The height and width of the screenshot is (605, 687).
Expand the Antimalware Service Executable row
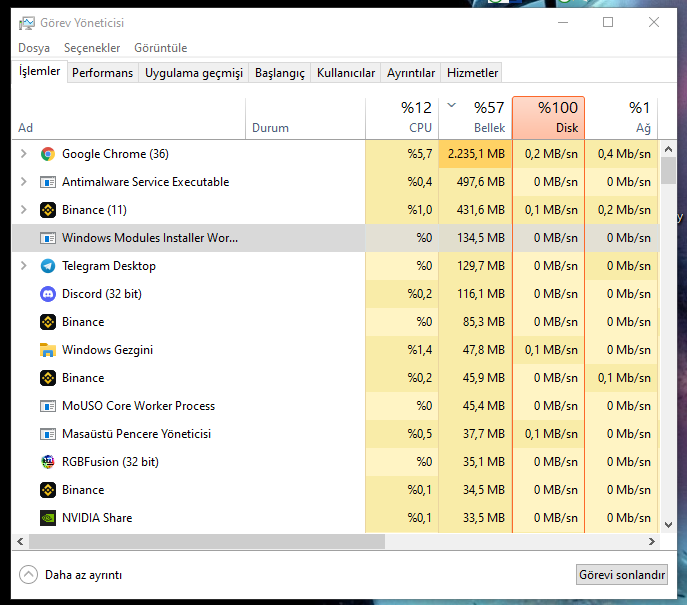24,182
